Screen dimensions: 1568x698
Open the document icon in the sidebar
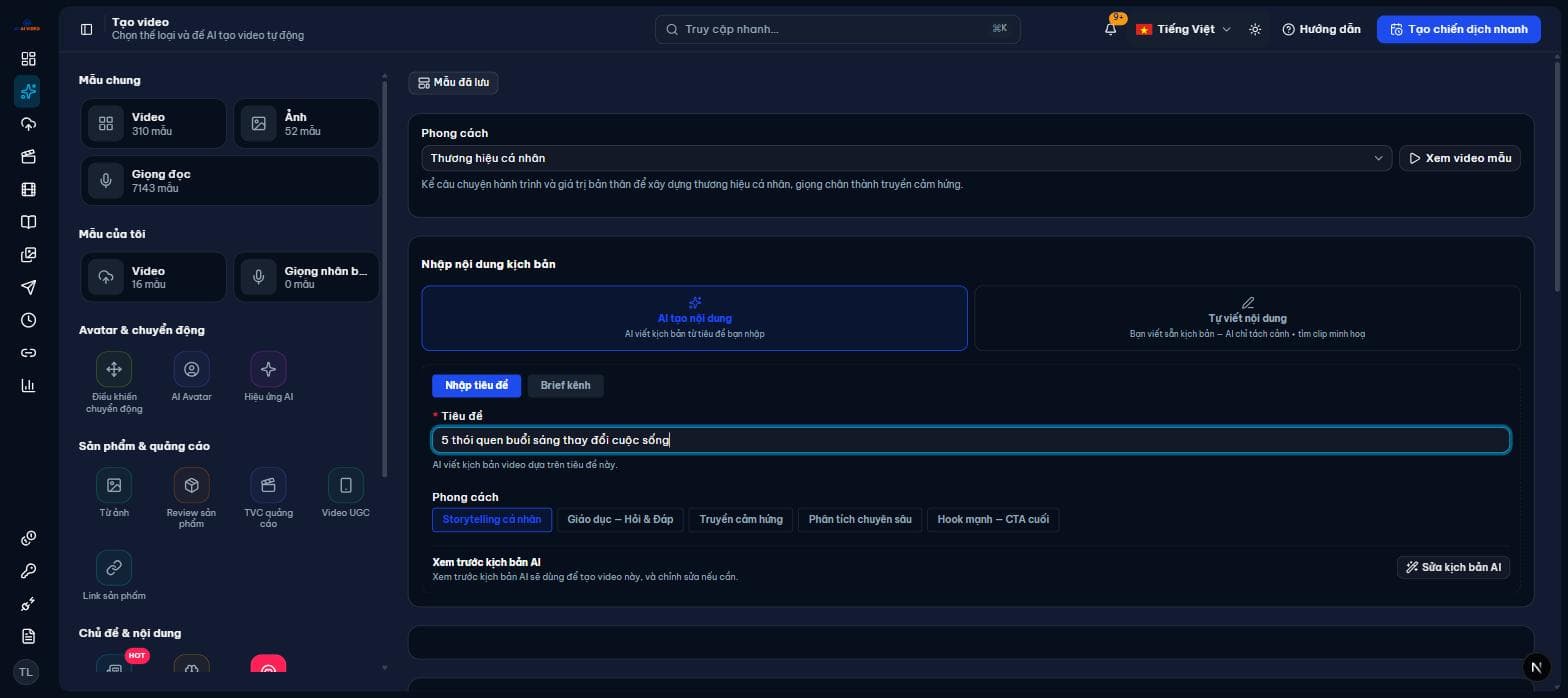[x=28, y=636]
